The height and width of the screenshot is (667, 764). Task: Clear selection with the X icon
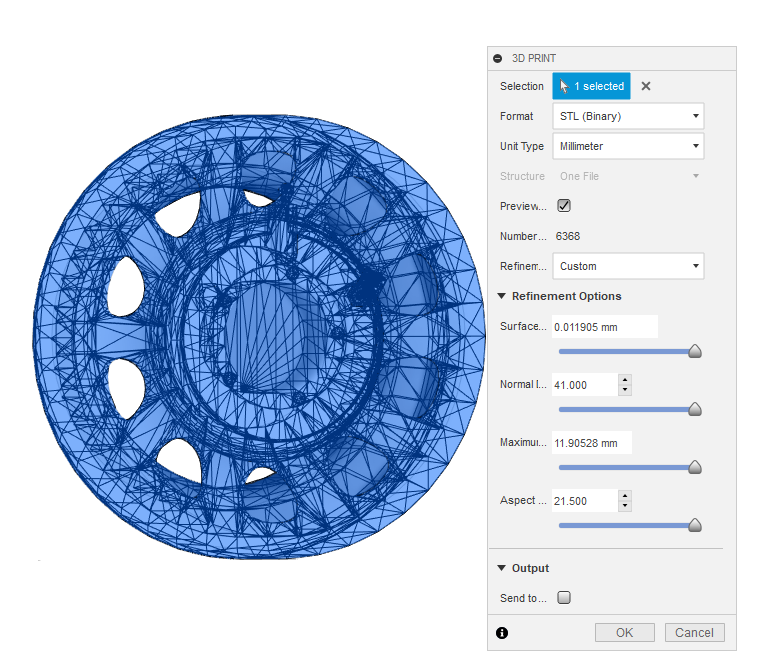click(646, 86)
